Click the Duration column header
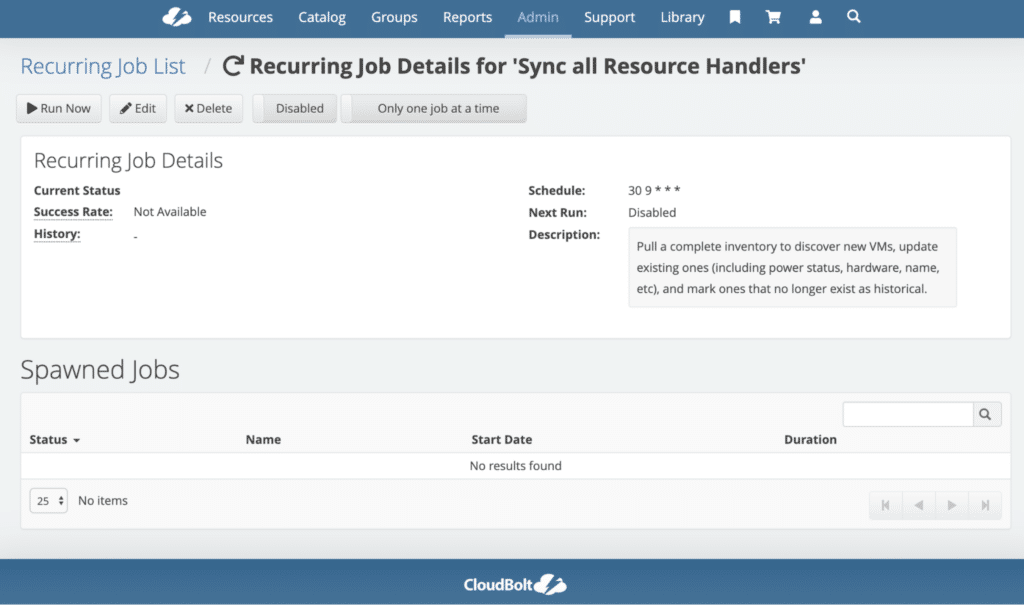1024x605 pixels. tap(810, 440)
